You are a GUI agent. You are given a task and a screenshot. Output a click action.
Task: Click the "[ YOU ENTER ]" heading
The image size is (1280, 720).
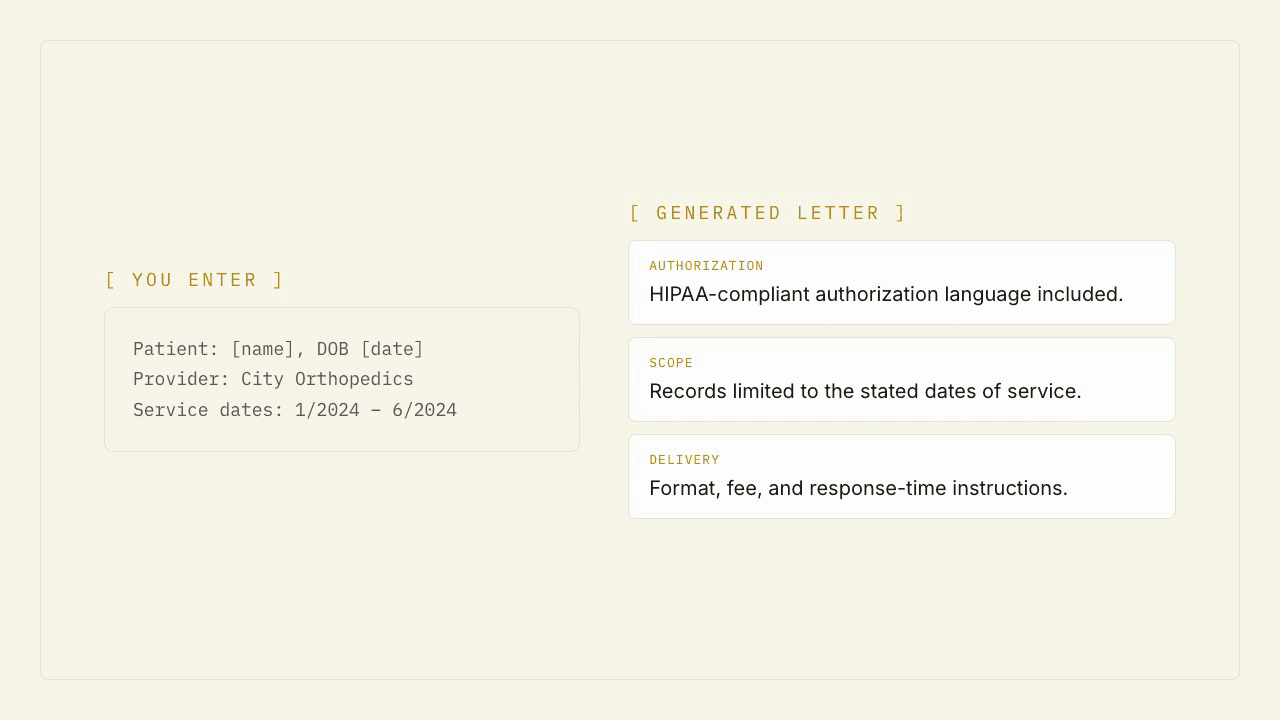pyautogui.click(x=195, y=280)
